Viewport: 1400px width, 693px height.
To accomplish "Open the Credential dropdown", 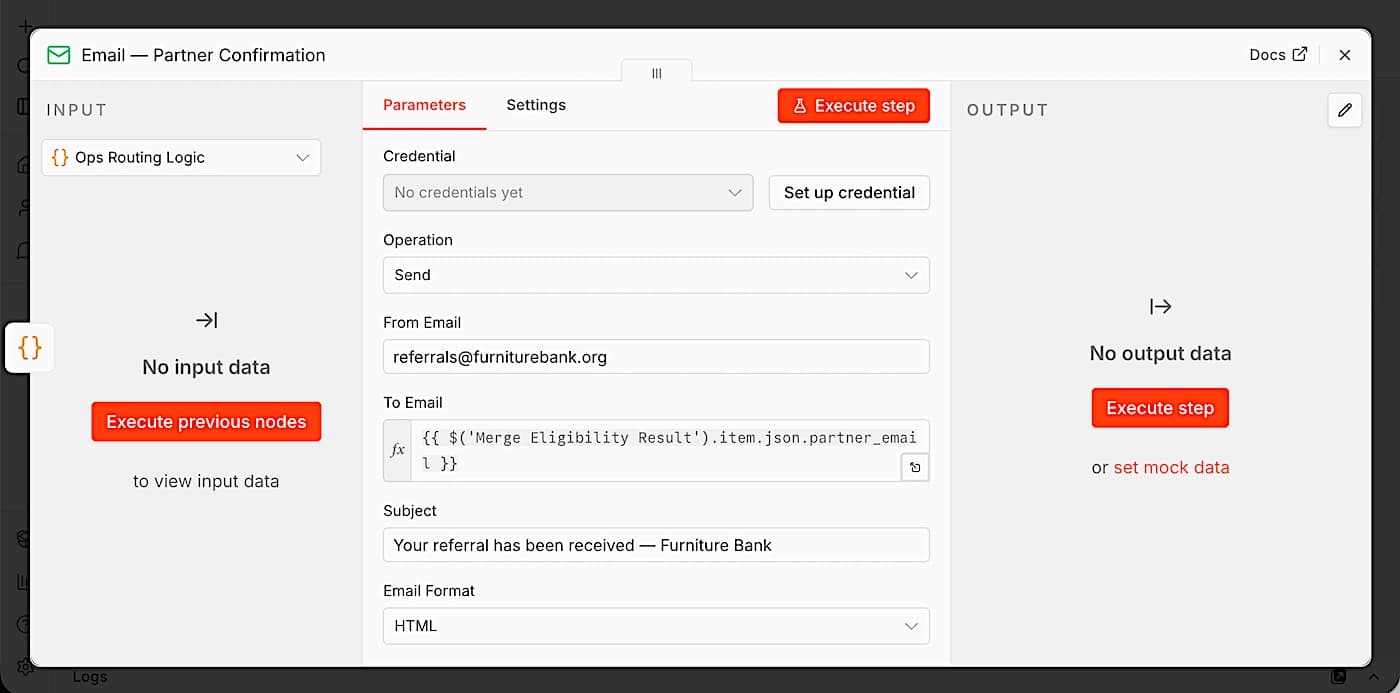I will [567, 193].
